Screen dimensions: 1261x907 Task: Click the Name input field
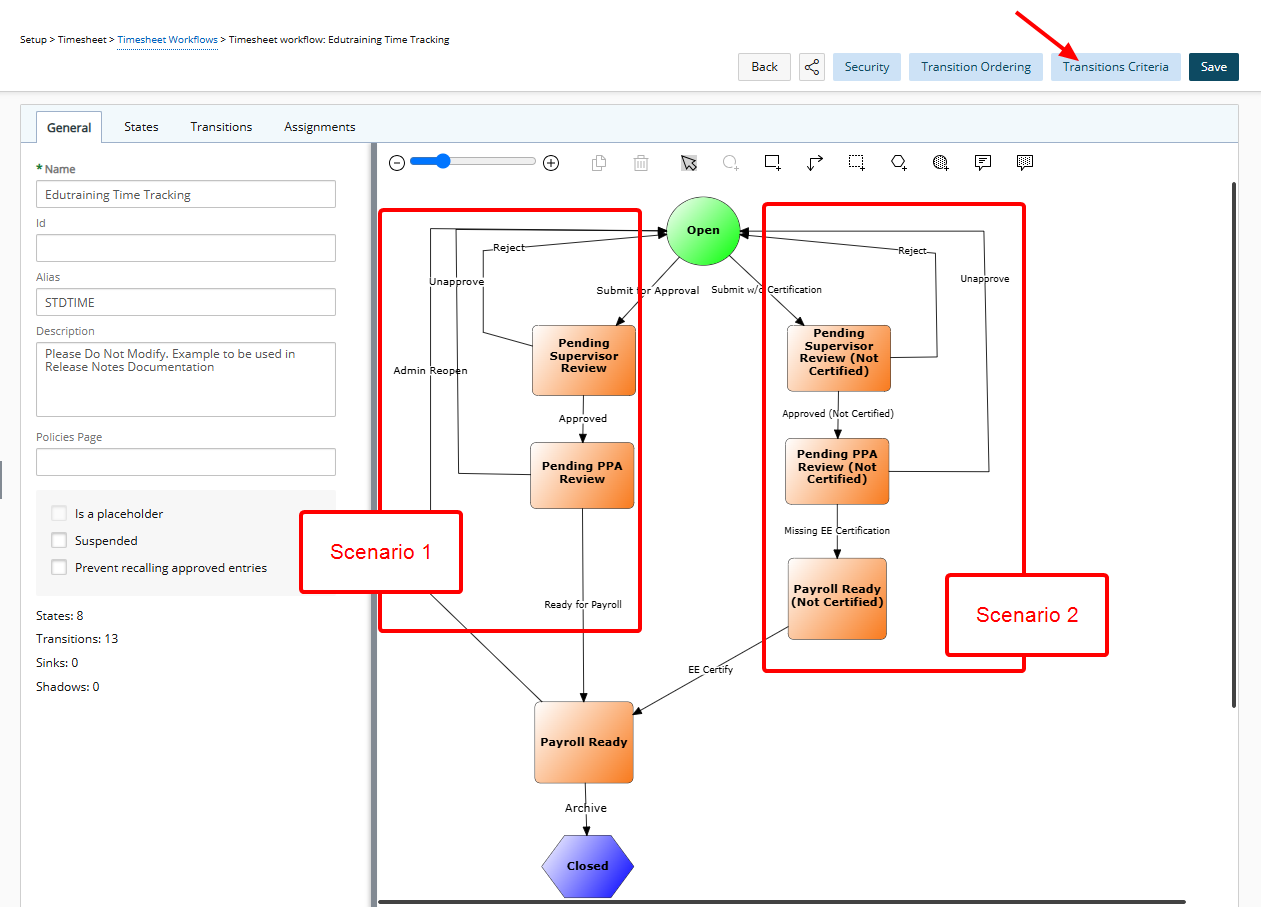186,194
